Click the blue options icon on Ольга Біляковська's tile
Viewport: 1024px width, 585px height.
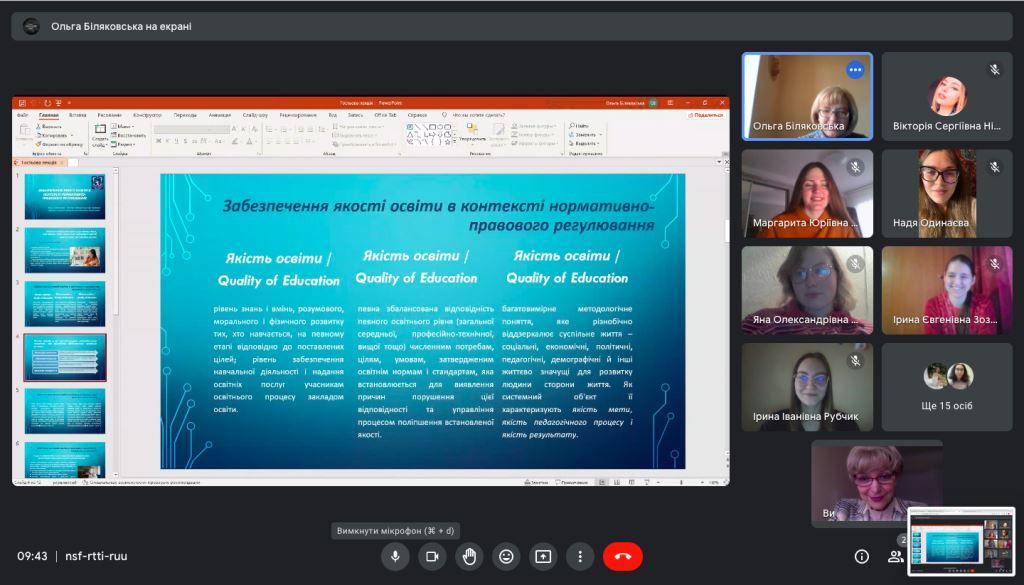(x=855, y=70)
